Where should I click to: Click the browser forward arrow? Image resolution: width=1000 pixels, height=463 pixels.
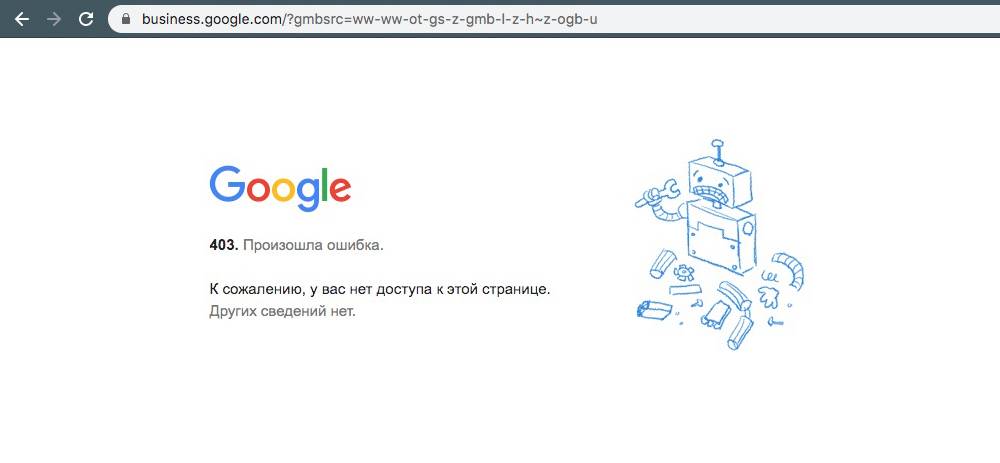click(x=54, y=19)
